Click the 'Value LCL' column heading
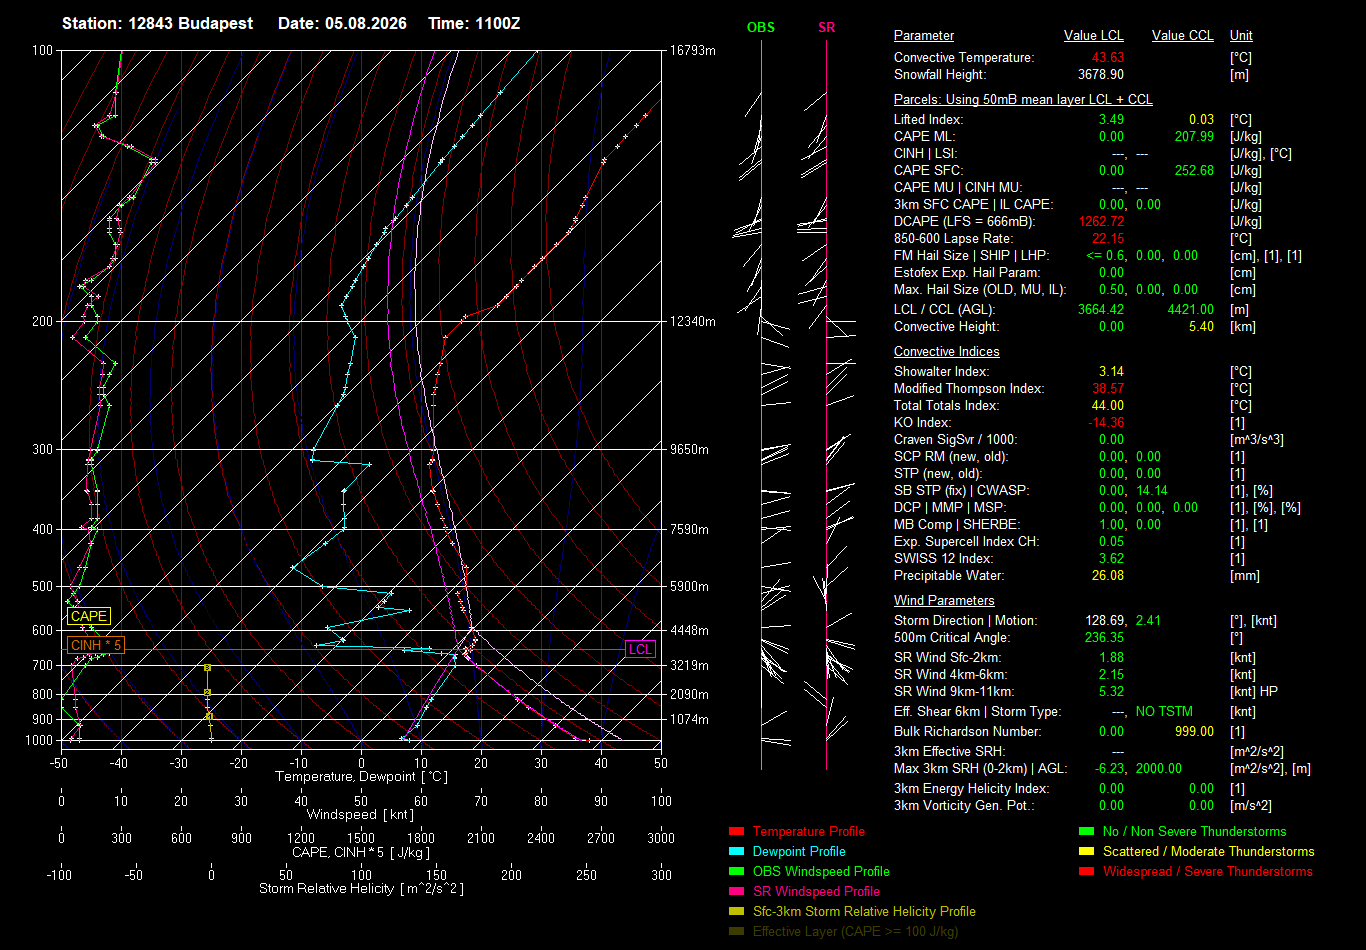The height and width of the screenshot is (950, 1366). pos(1094,35)
